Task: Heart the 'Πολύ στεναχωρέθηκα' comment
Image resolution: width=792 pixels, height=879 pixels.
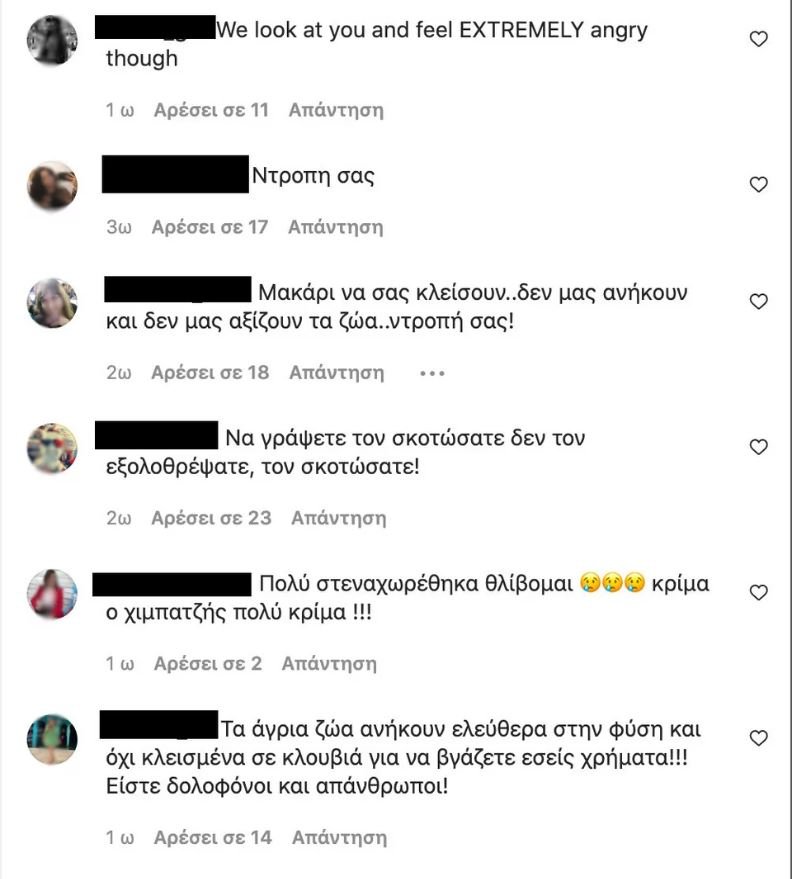Action: (x=758, y=593)
